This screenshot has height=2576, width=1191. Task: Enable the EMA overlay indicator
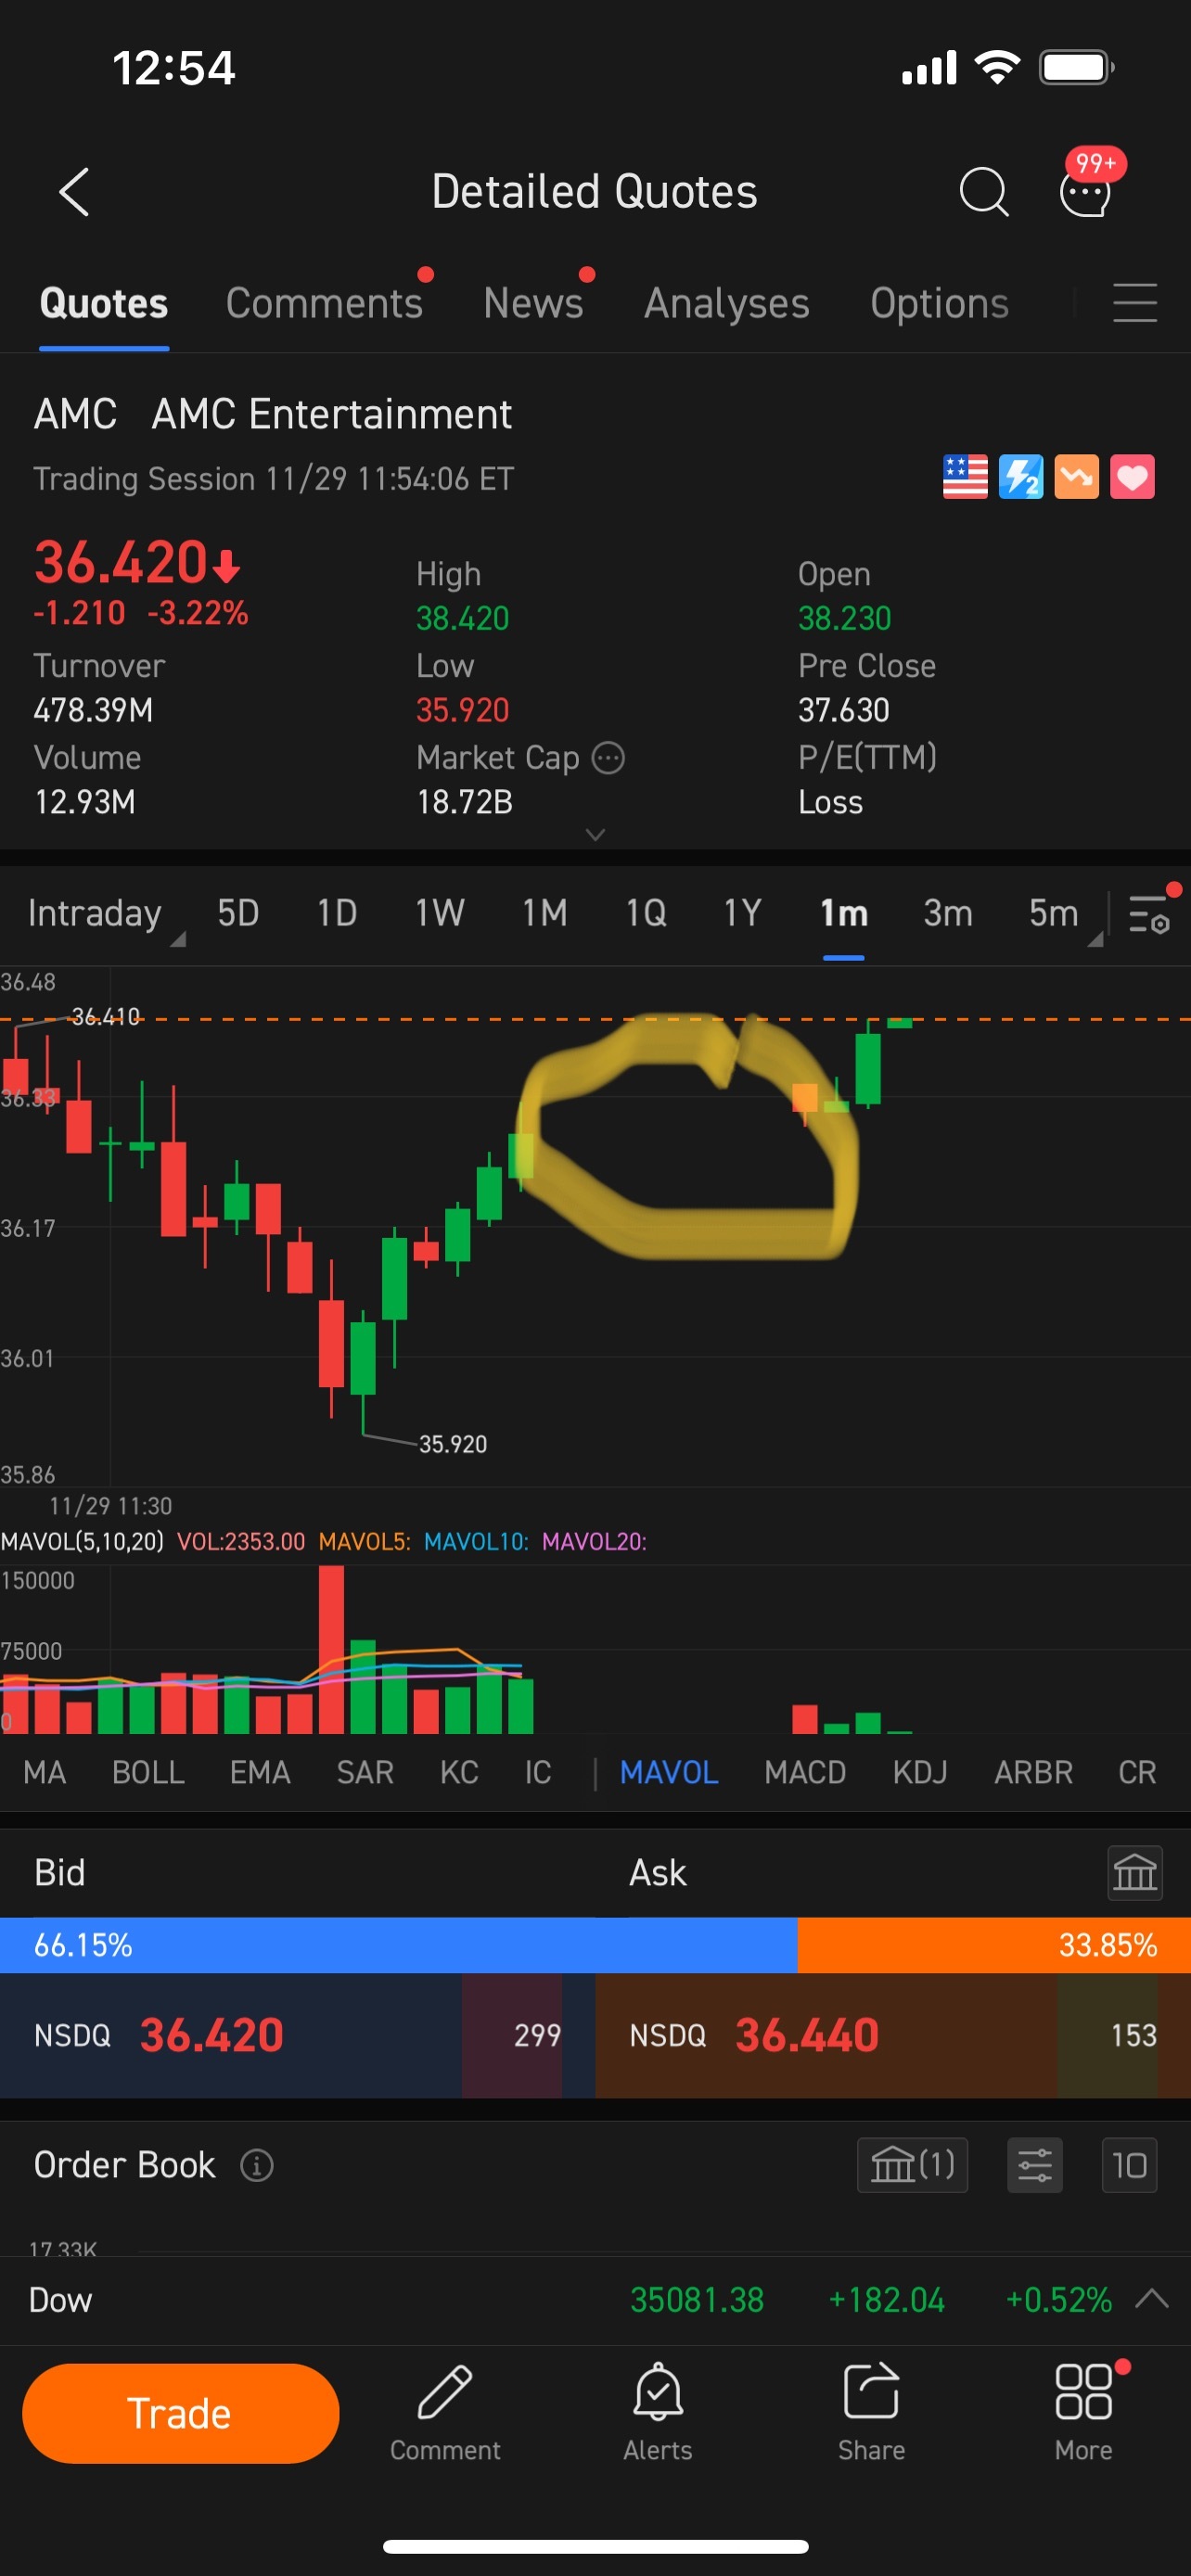(x=260, y=1773)
